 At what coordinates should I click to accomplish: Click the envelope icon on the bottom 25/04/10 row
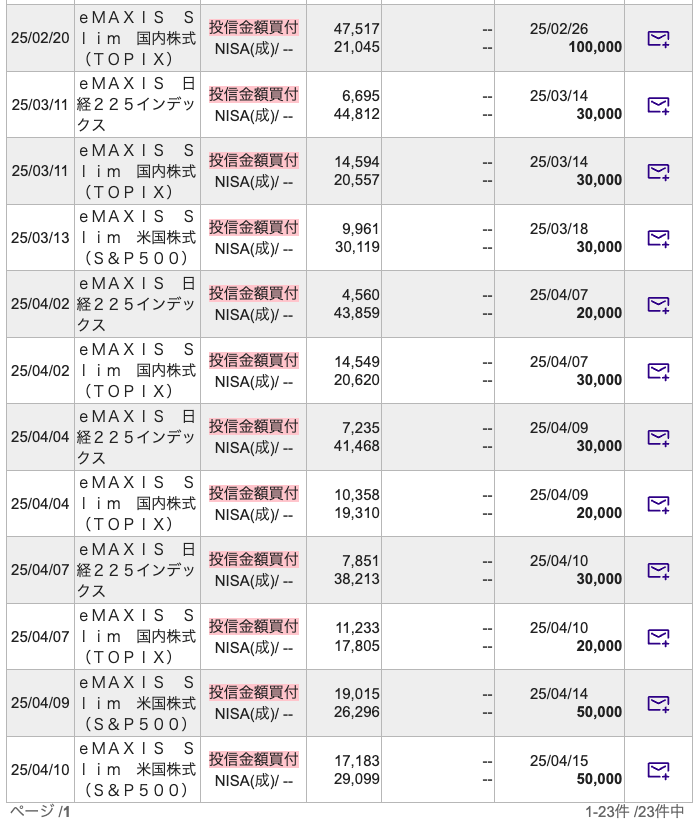coord(660,769)
